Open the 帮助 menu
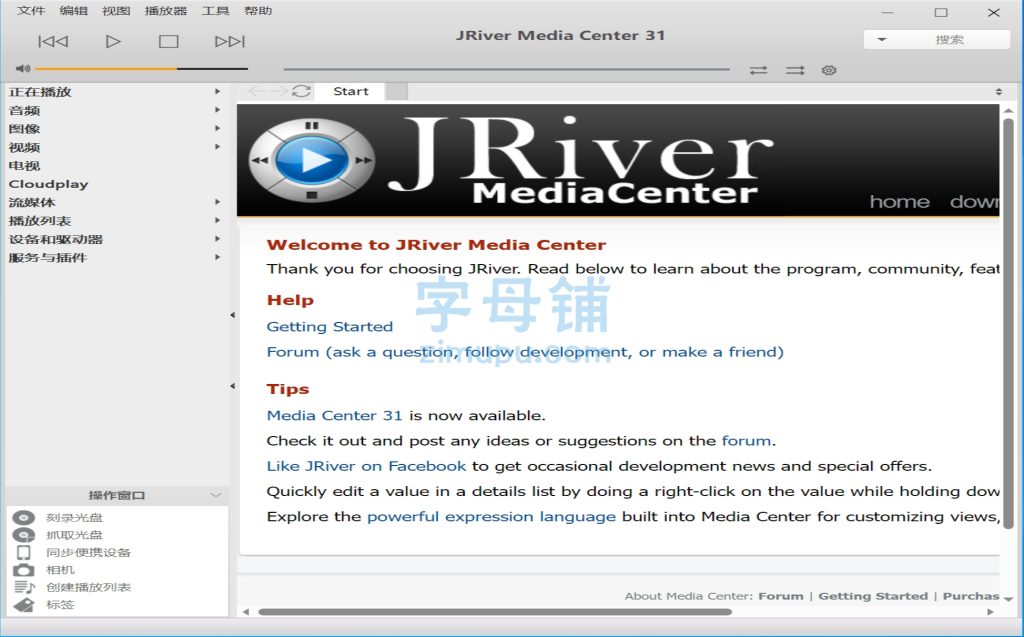 click(x=258, y=10)
